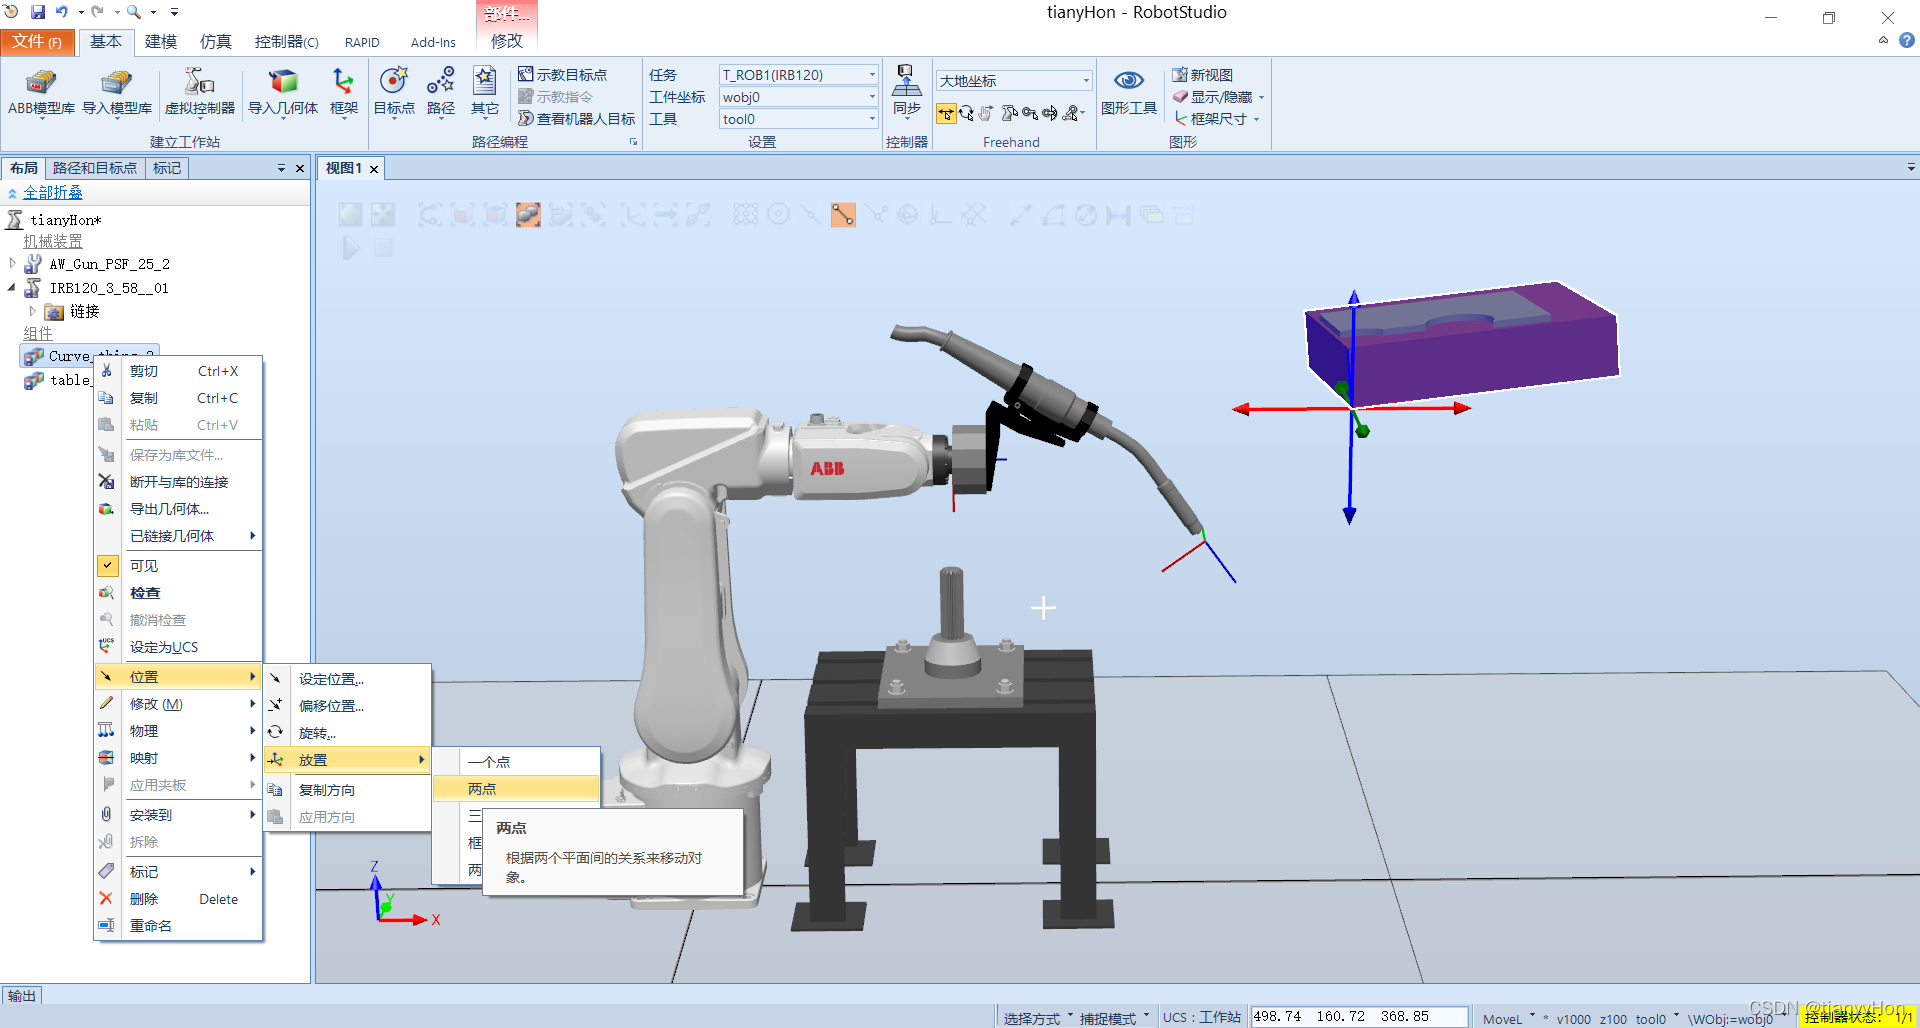
Task: Open the 仿真 ribbon tab
Action: (215, 41)
